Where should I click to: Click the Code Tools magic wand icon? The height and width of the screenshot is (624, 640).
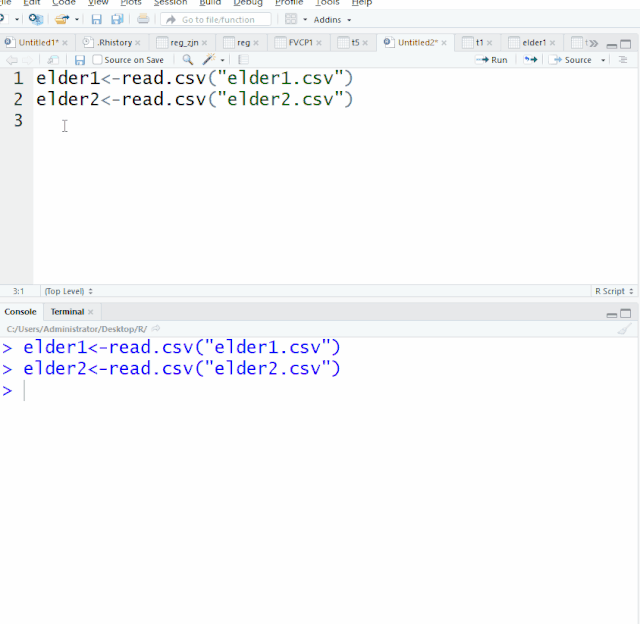209,60
